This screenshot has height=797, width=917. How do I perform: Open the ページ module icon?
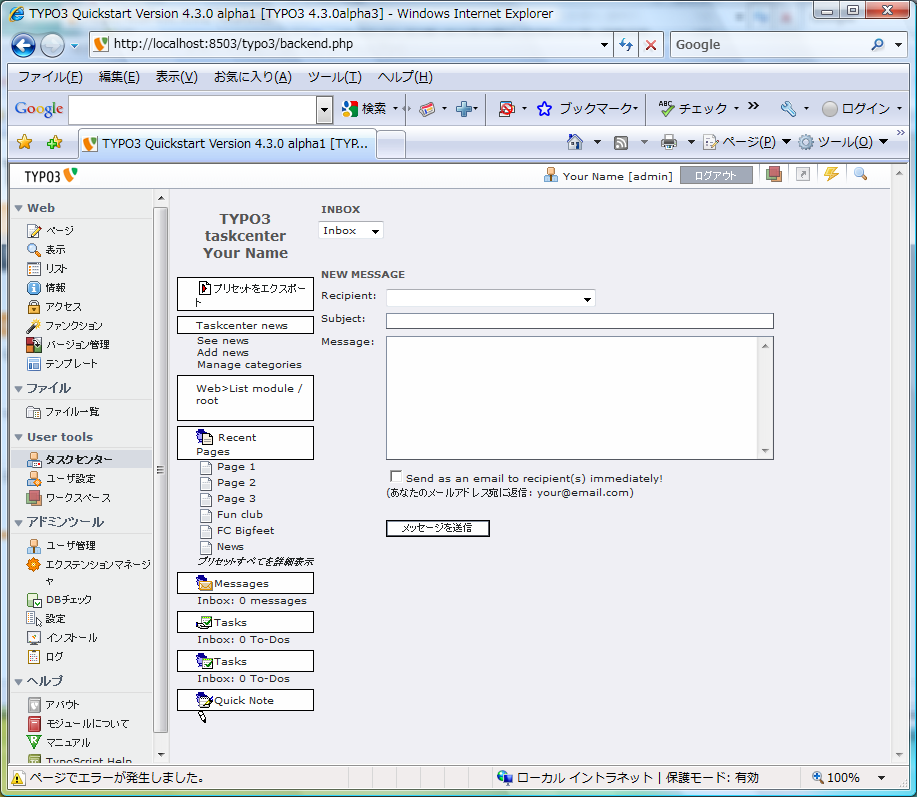34,230
